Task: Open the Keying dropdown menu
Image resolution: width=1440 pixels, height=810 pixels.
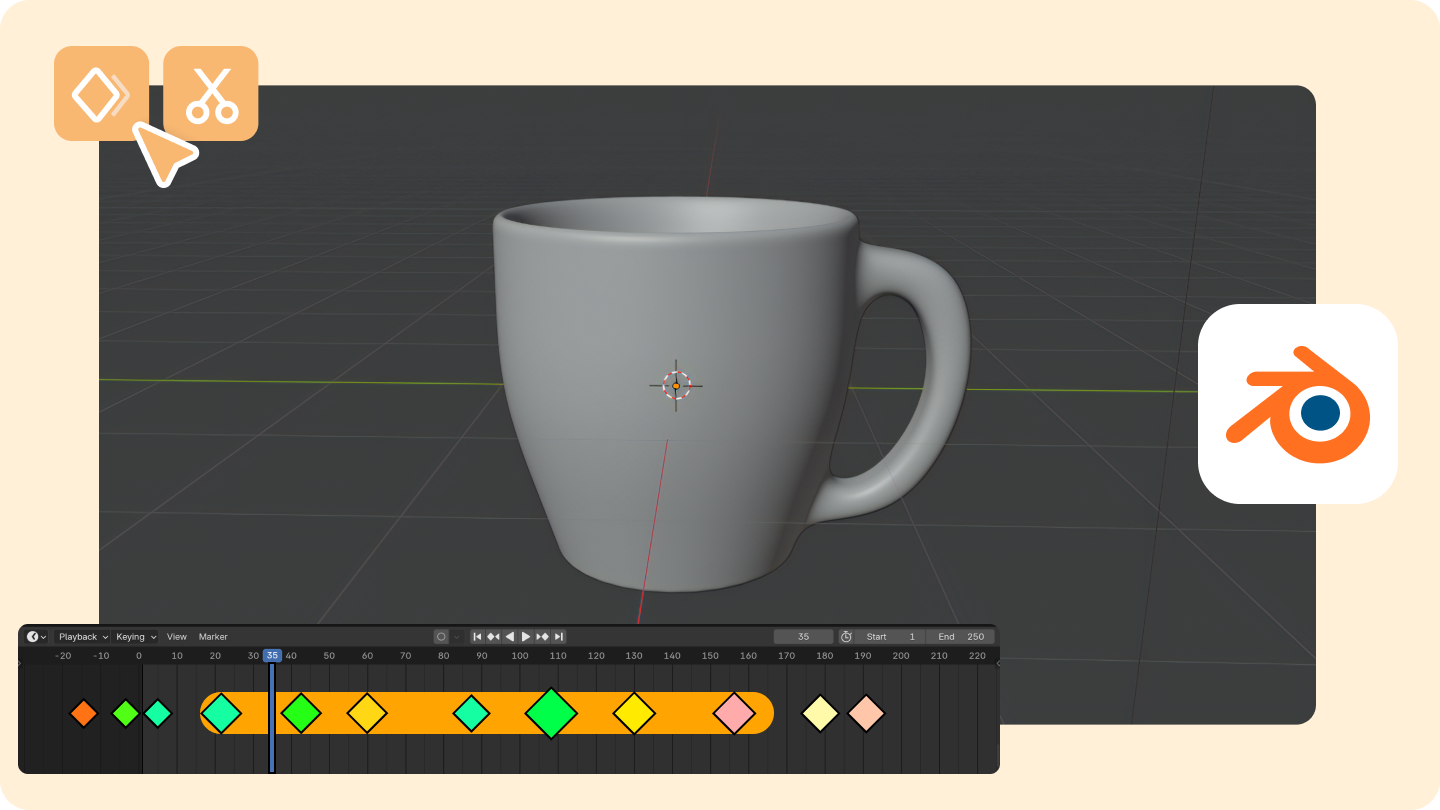Action: click(x=135, y=636)
